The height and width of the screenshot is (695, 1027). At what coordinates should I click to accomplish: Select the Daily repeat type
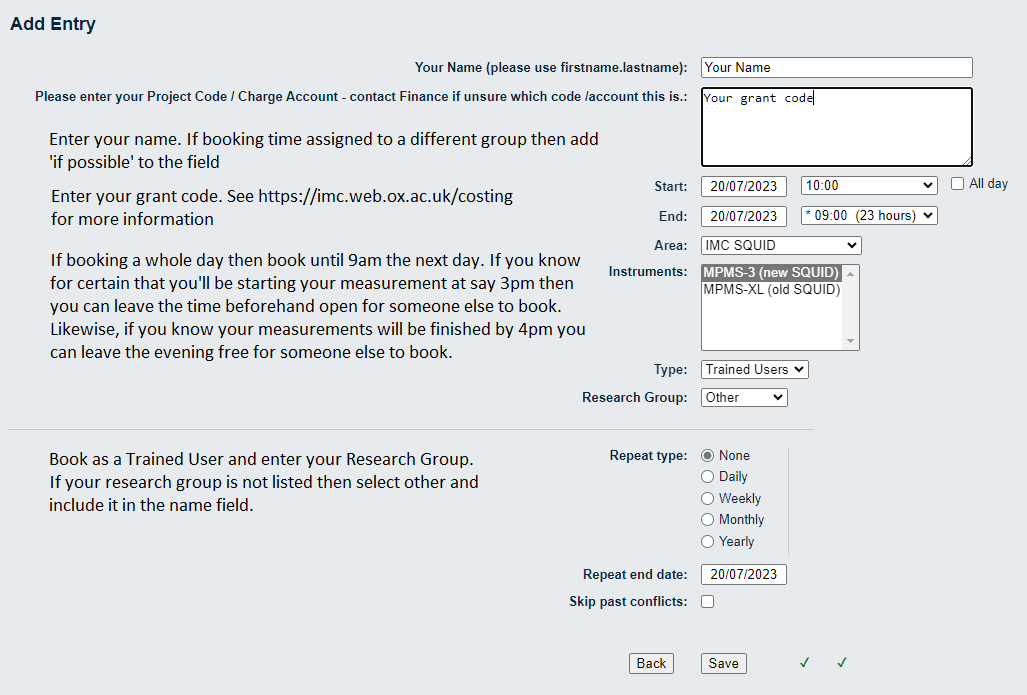coord(707,477)
